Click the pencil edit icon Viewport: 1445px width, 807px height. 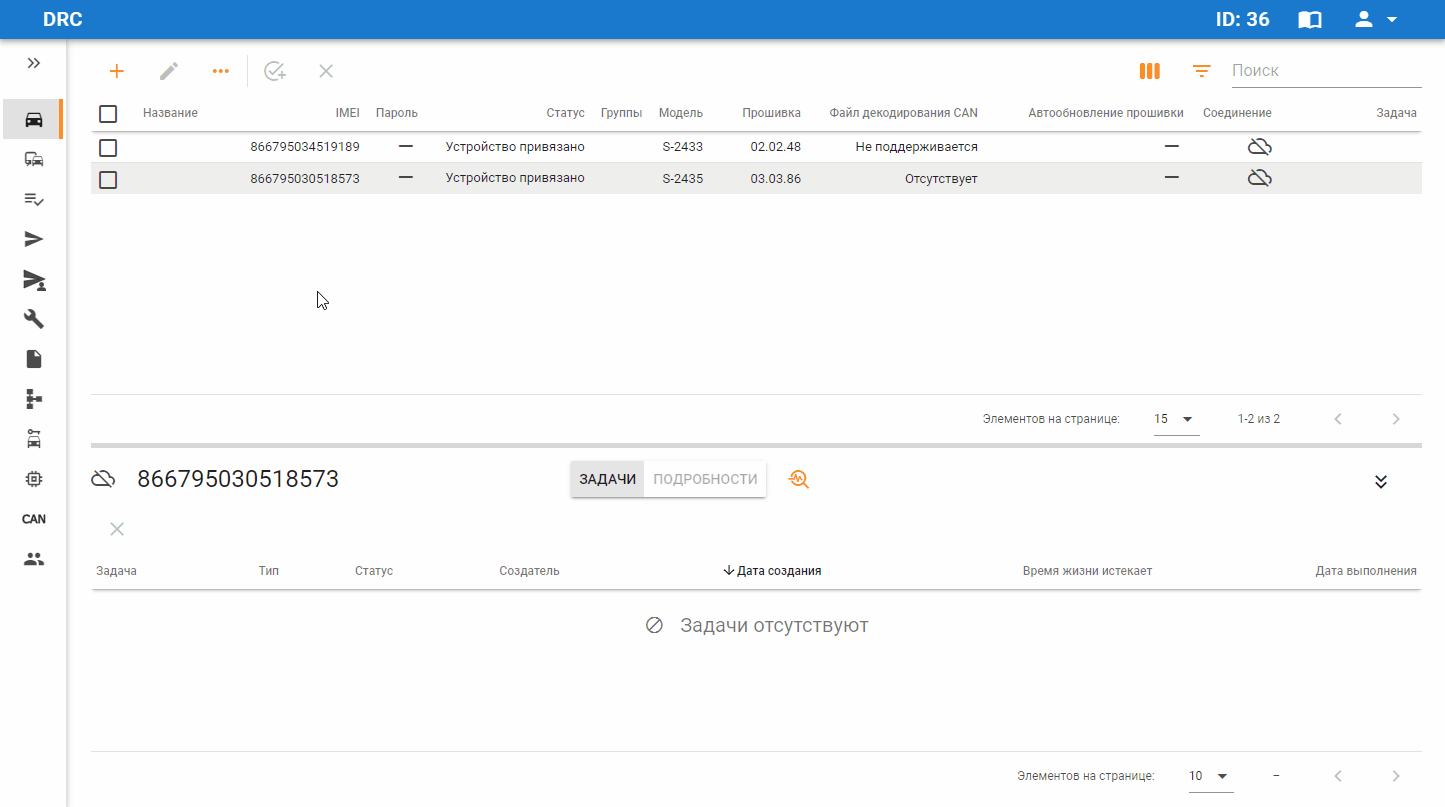169,71
